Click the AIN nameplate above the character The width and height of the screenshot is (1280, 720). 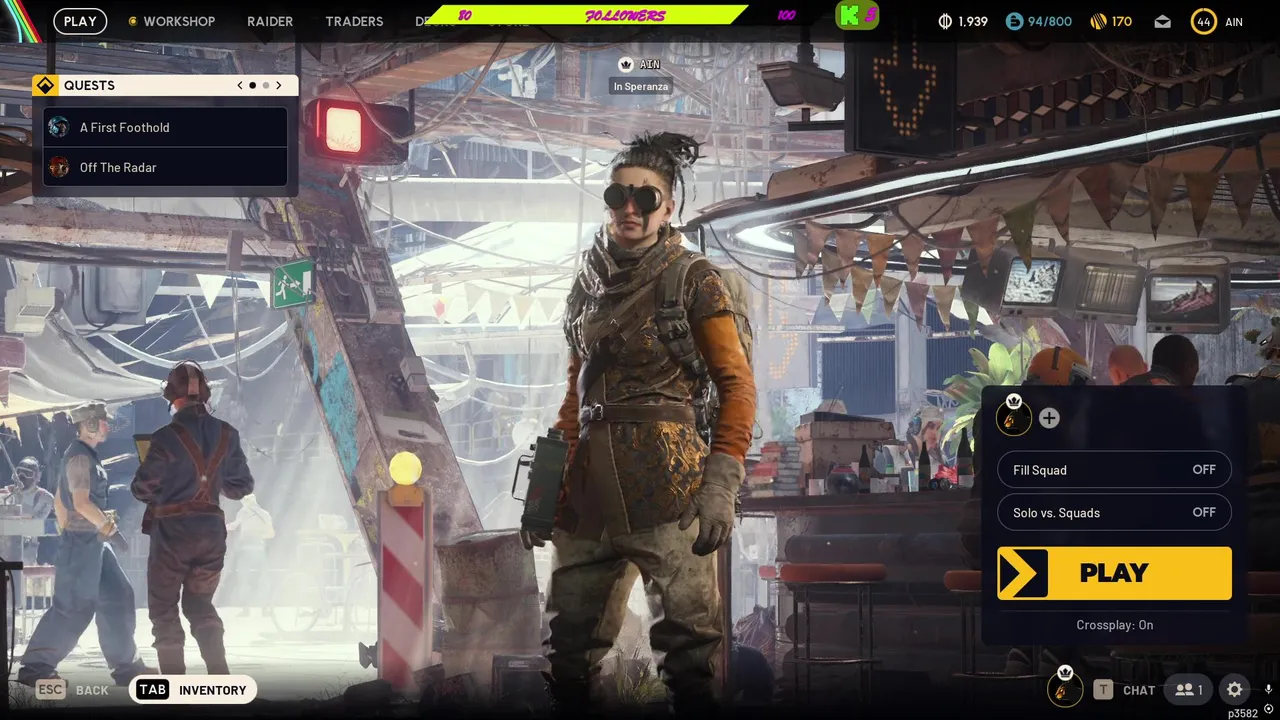pyautogui.click(x=650, y=64)
